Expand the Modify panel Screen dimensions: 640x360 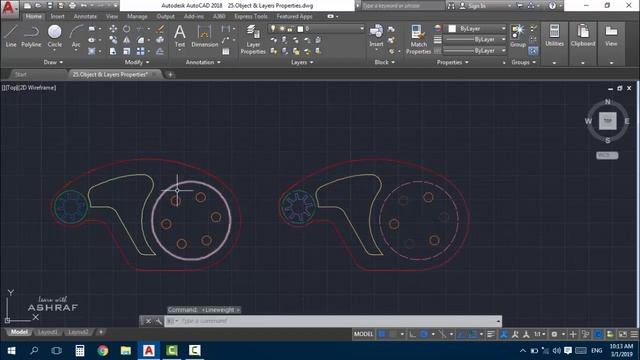pyautogui.click(x=137, y=62)
